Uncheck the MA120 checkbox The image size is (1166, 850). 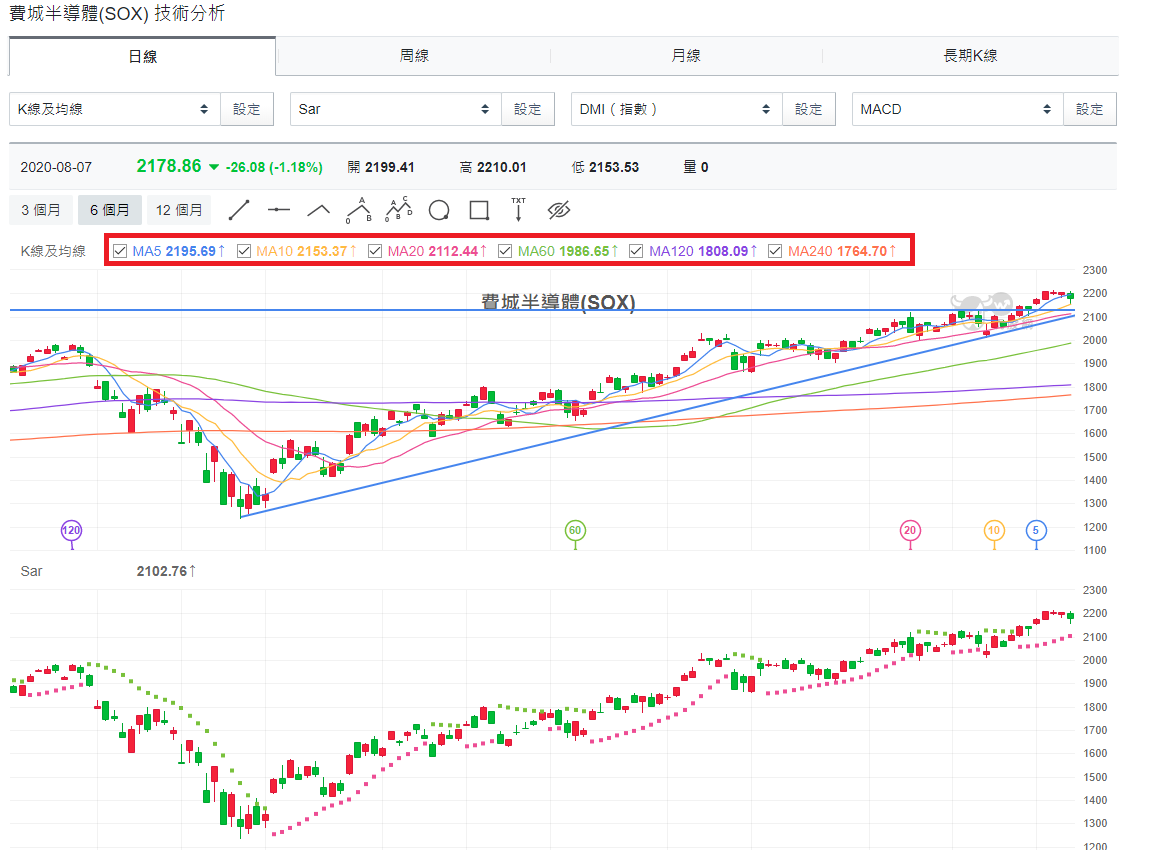click(x=636, y=251)
